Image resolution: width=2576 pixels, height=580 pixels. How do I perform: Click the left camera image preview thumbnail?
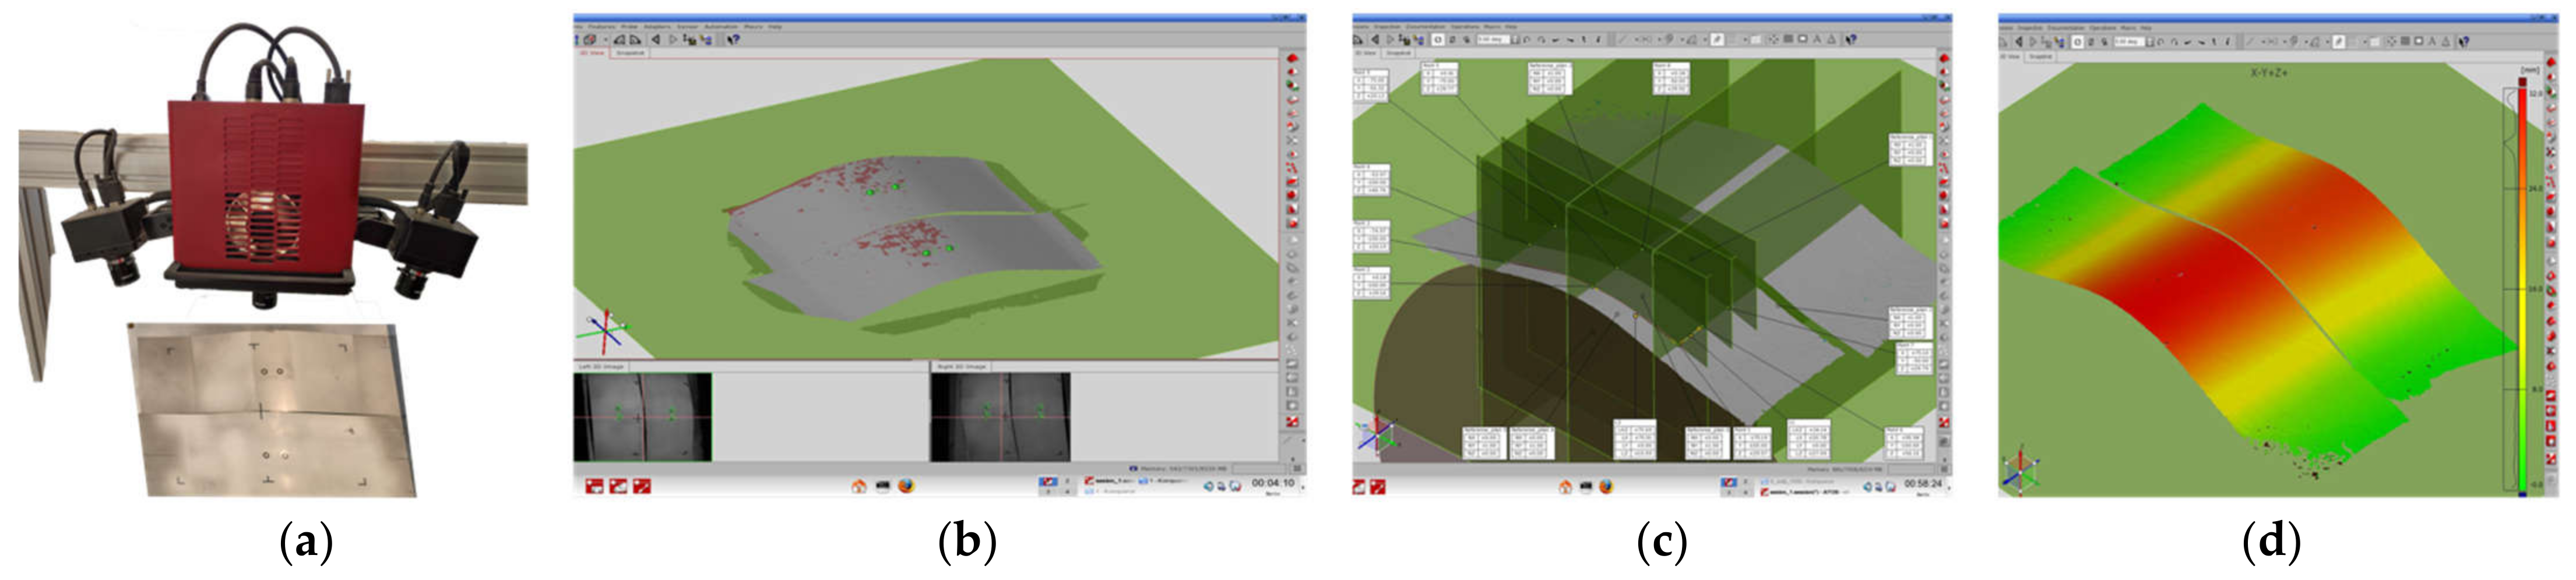(x=643, y=417)
